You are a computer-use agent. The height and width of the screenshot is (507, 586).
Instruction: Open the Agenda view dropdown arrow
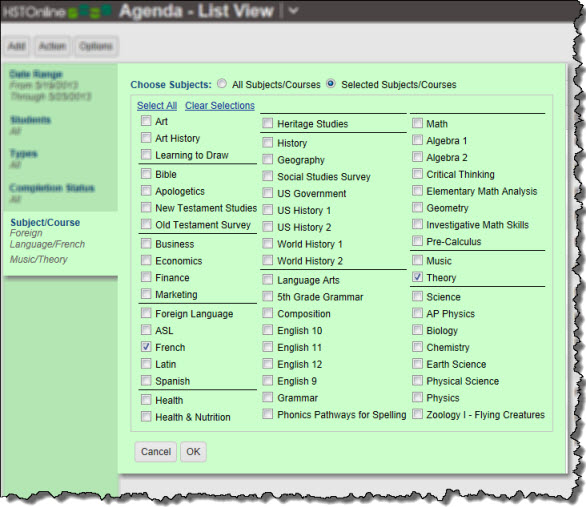pyautogui.click(x=294, y=11)
